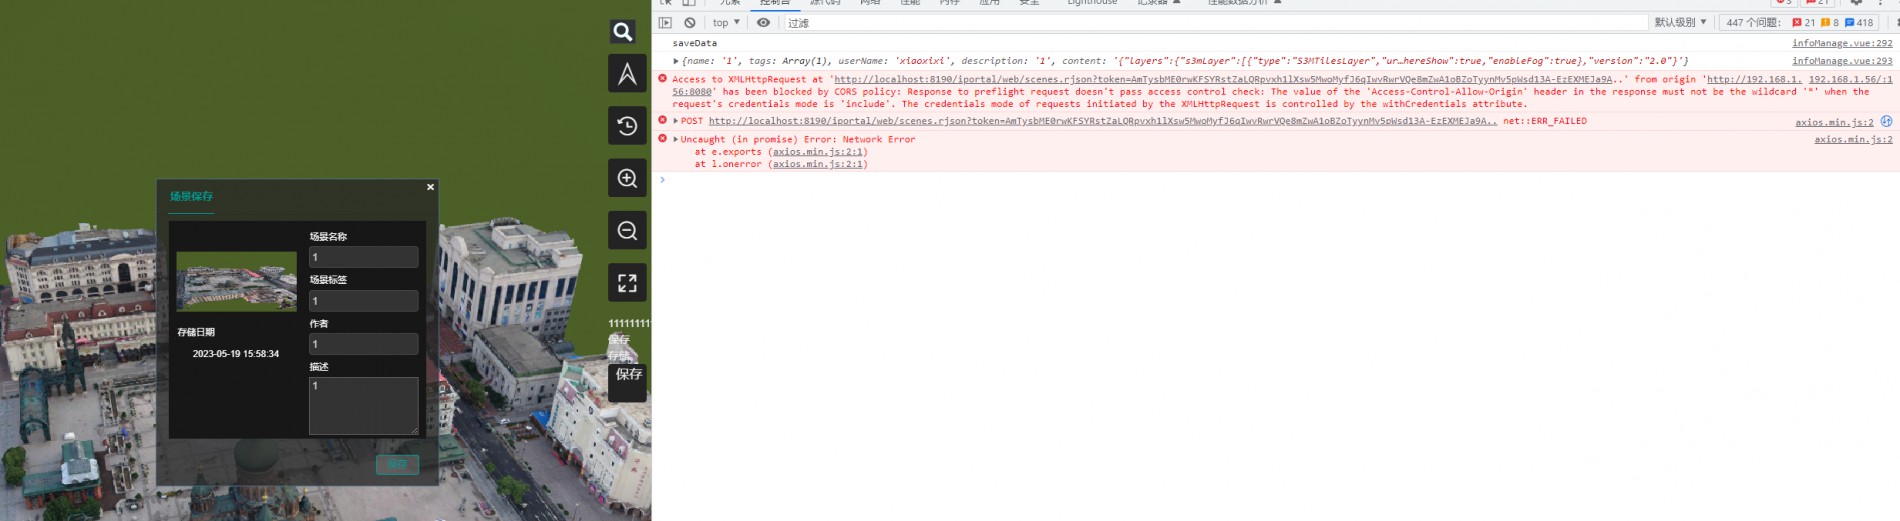Open the top context dropdown
The height and width of the screenshot is (521, 1900).
point(726,22)
